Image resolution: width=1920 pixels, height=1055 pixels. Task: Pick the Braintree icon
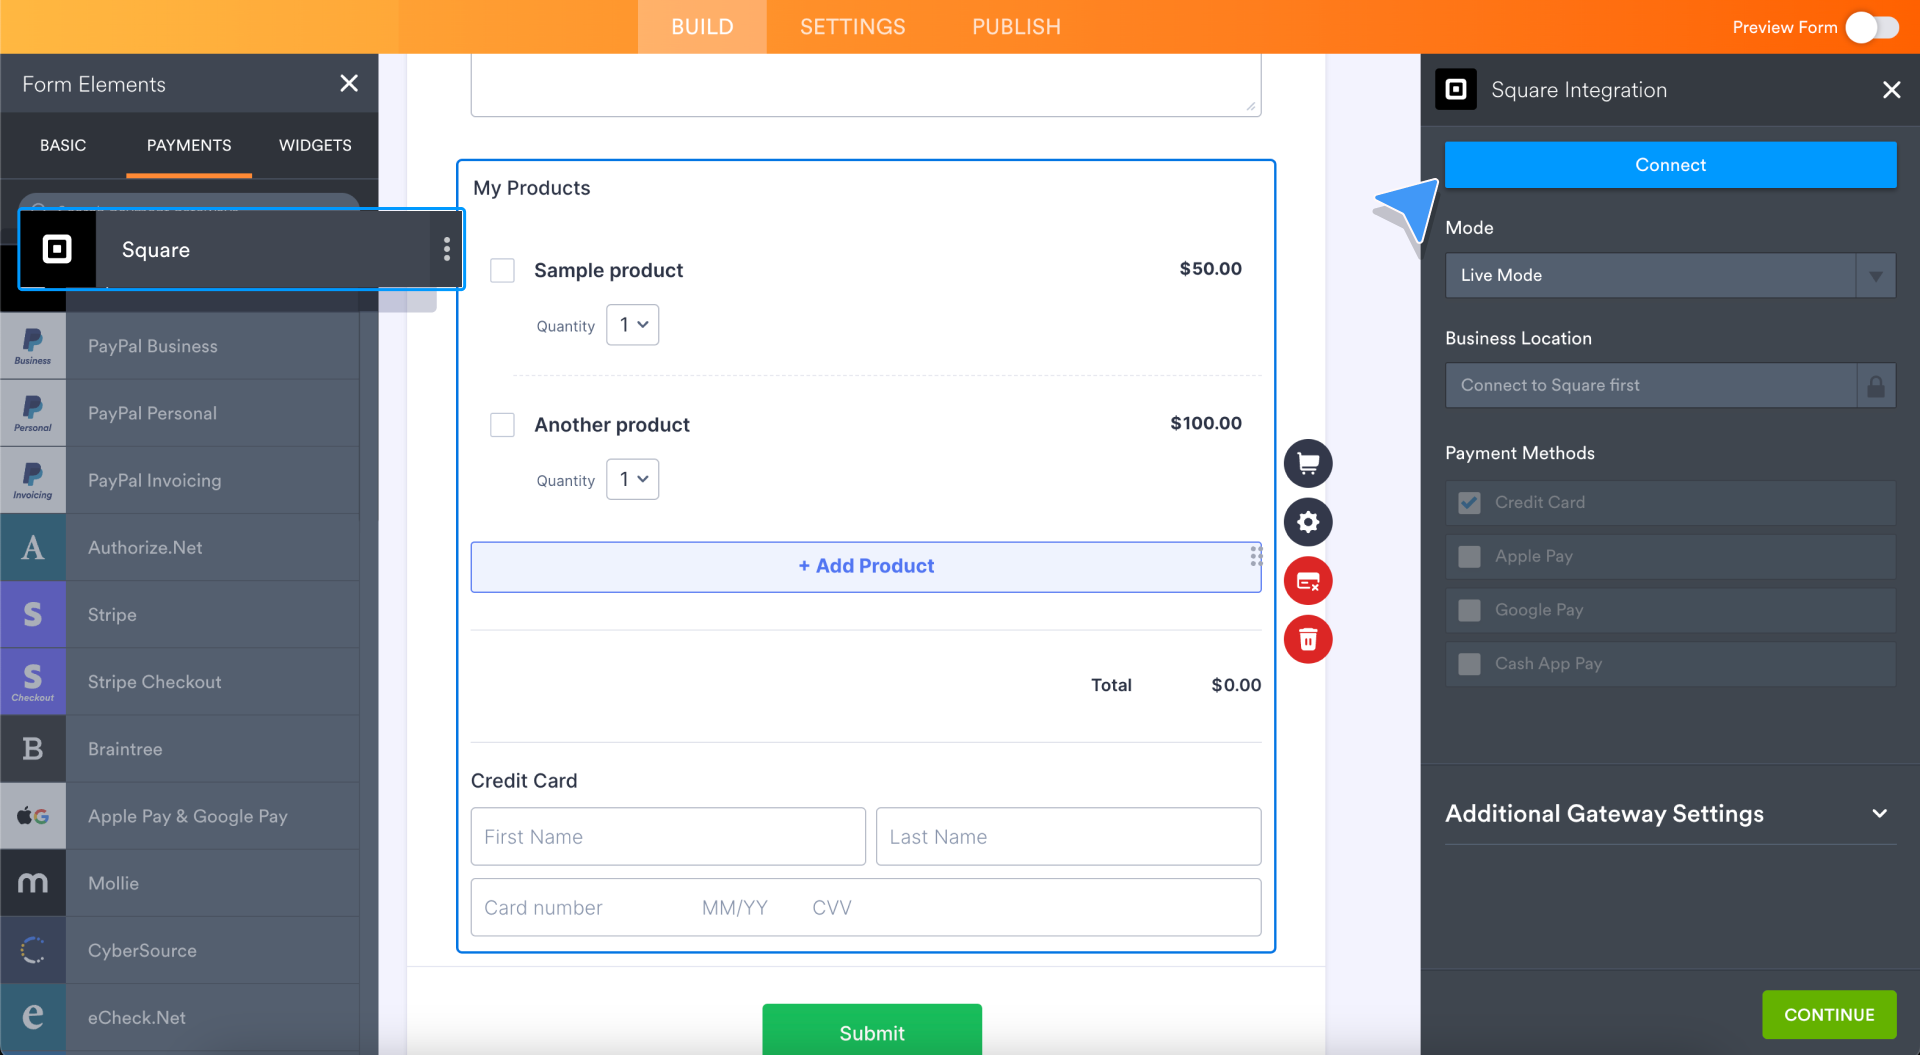pyautogui.click(x=33, y=748)
